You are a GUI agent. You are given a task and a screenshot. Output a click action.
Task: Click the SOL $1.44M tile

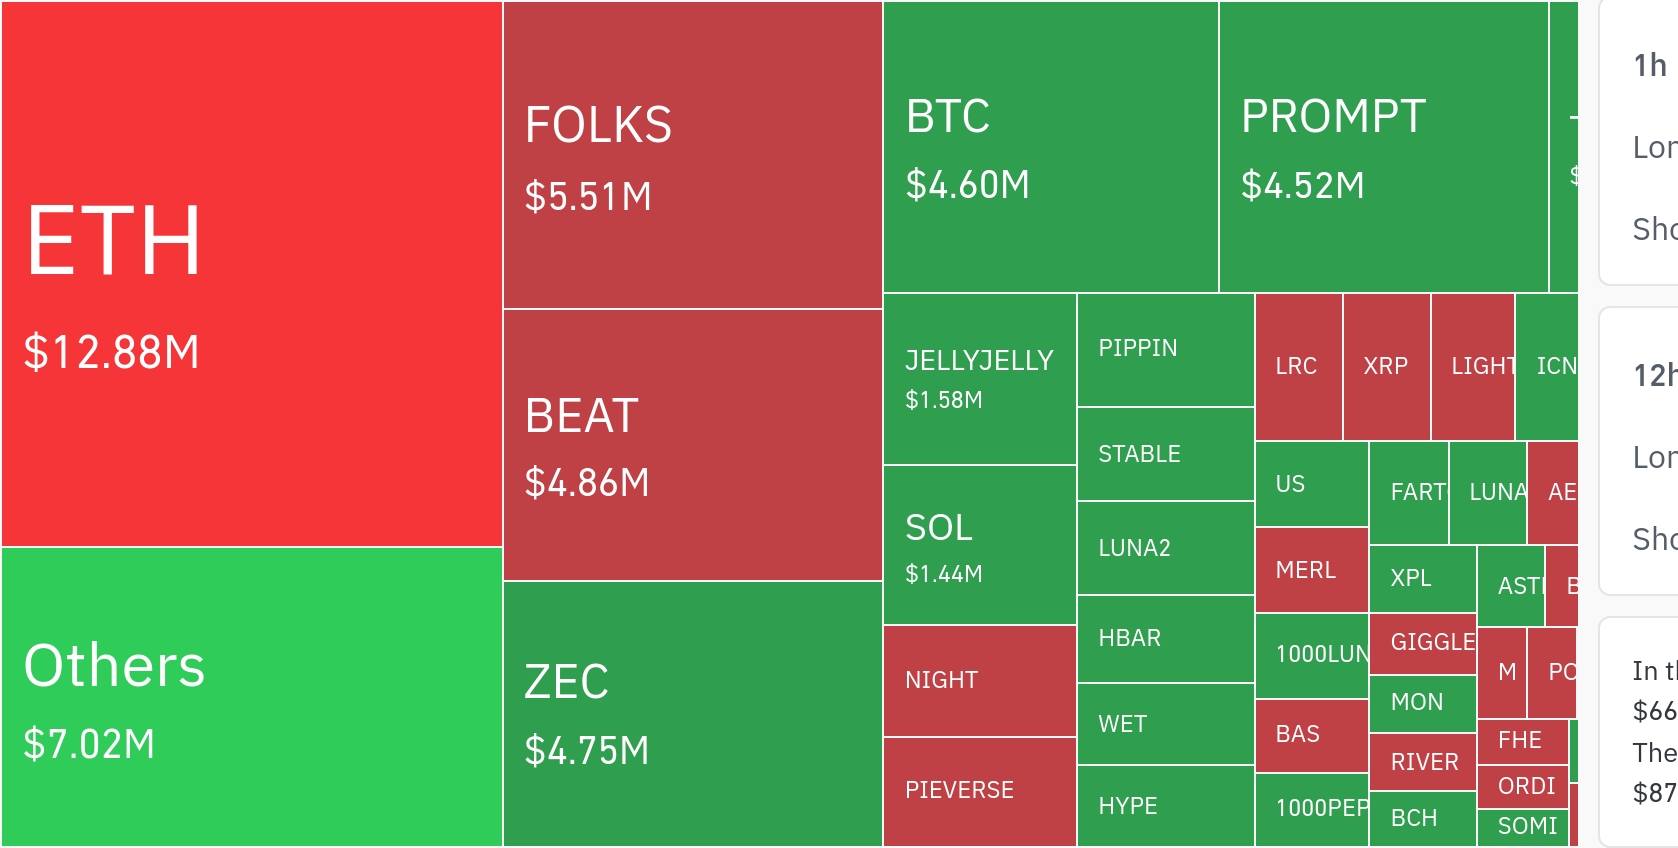(x=979, y=545)
